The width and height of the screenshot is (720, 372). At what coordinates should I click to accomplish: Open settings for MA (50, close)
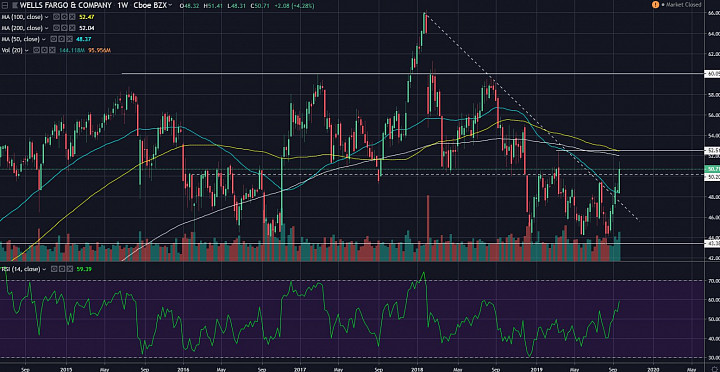pos(62,39)
